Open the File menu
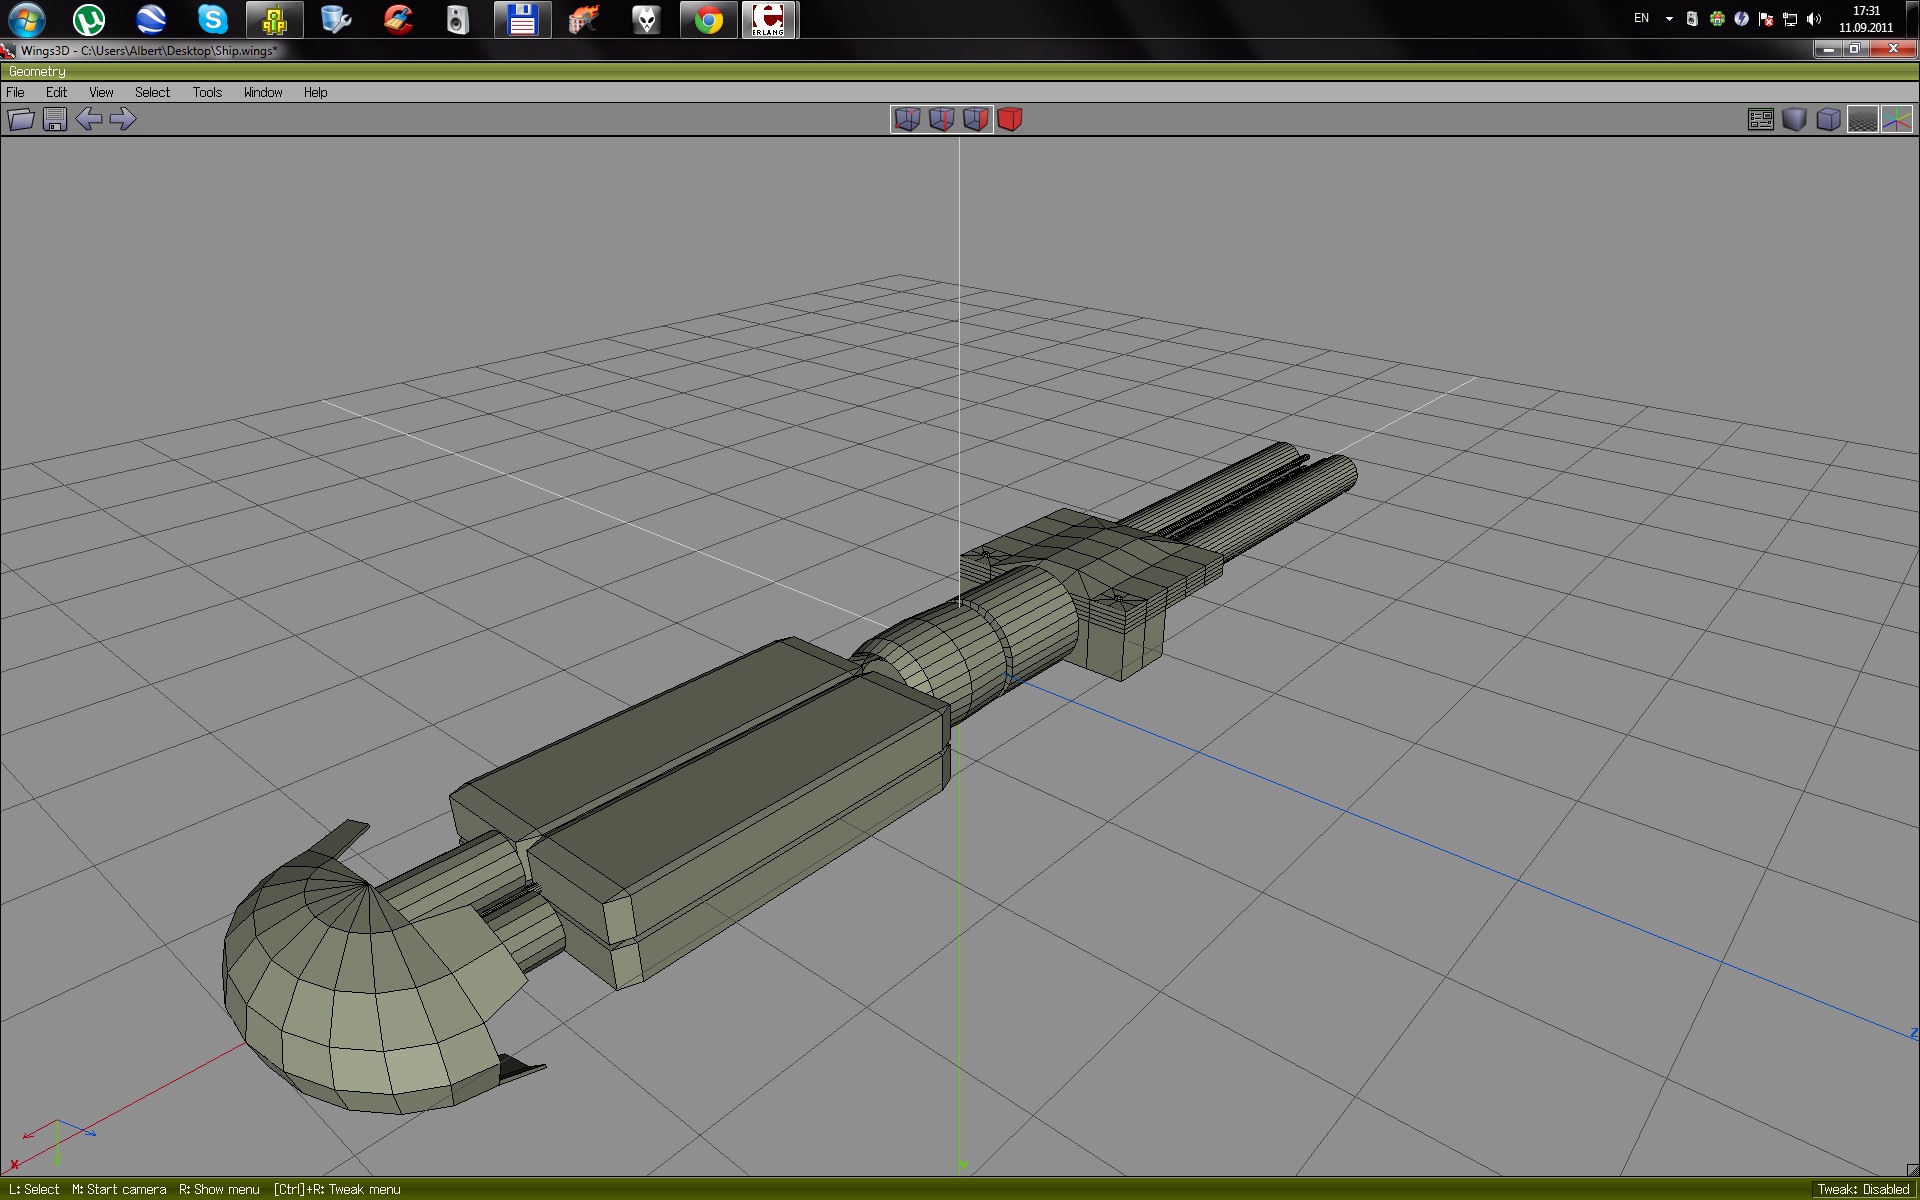 tap(15, 92)
